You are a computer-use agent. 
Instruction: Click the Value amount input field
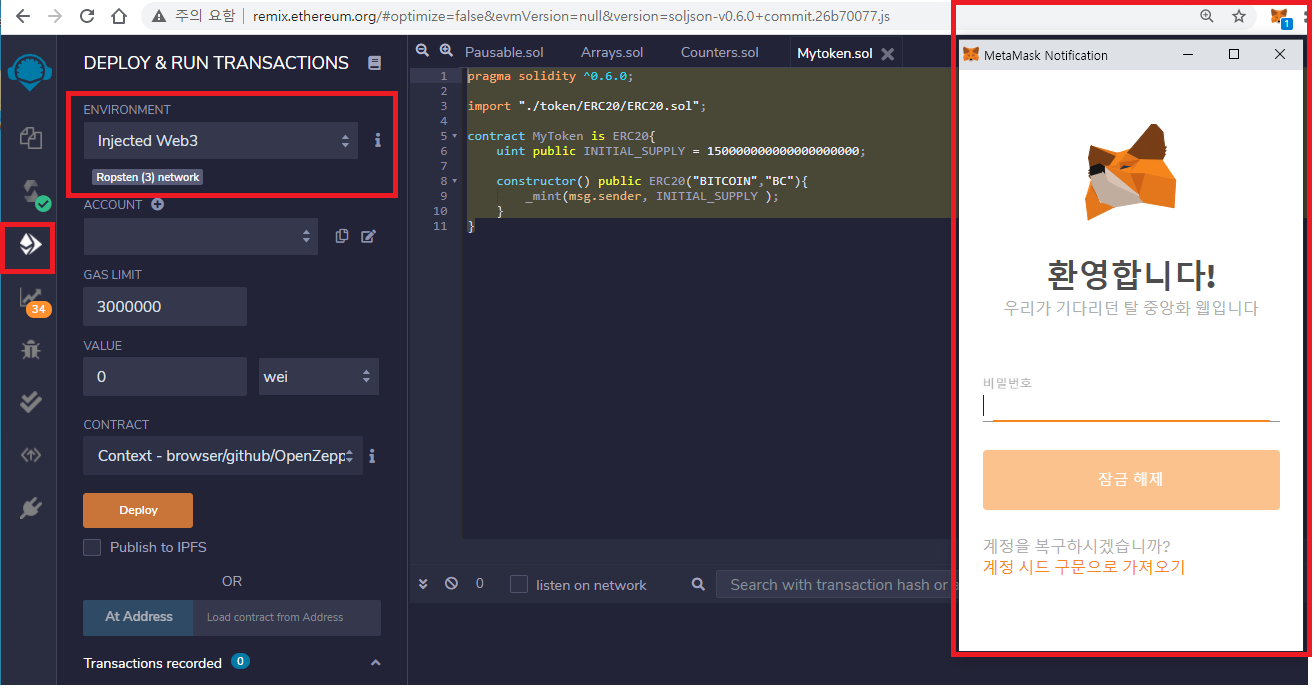(165, 377)
